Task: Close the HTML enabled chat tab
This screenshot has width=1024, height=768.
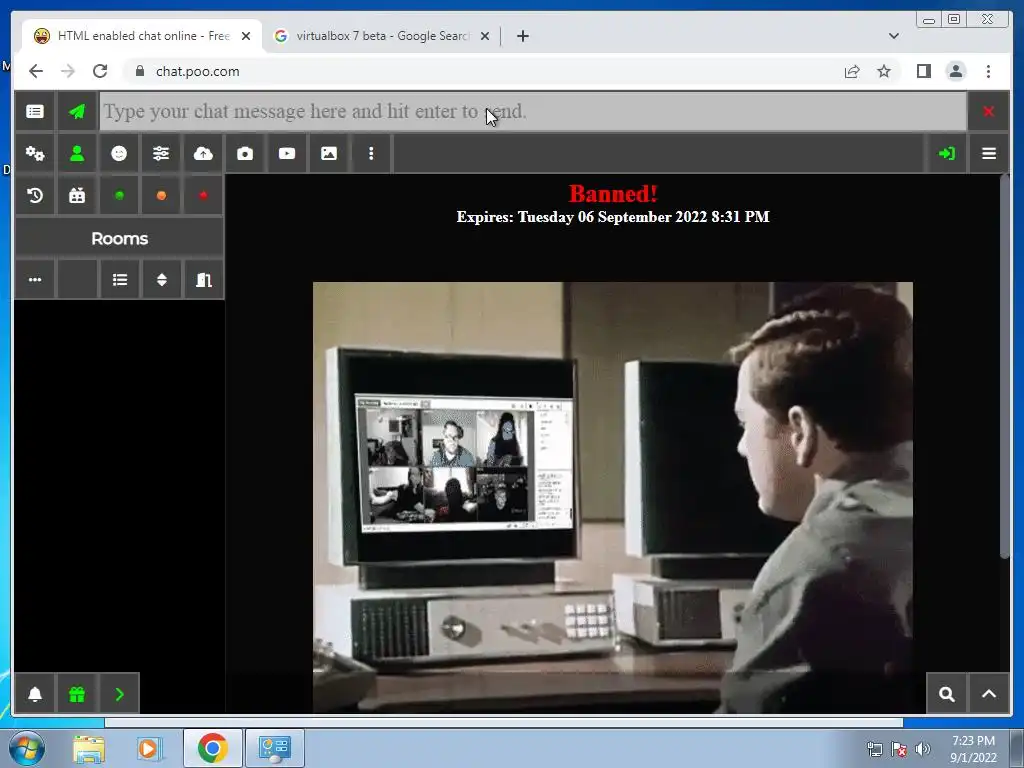Action: coord(246,36)
